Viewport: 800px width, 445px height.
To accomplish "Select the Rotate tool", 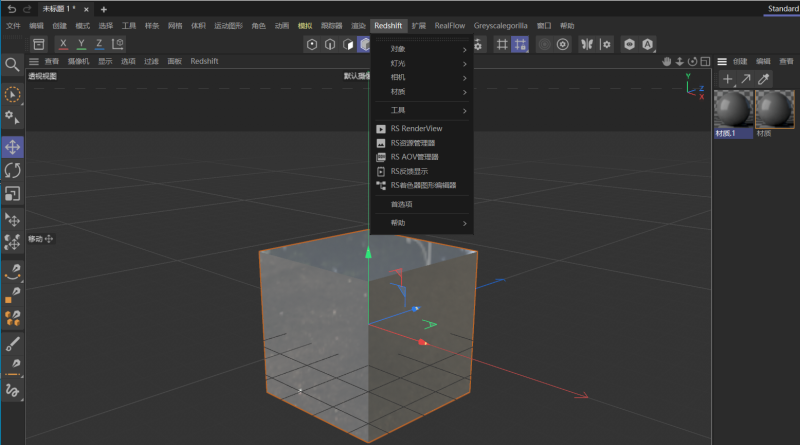I will click(12, 170).
